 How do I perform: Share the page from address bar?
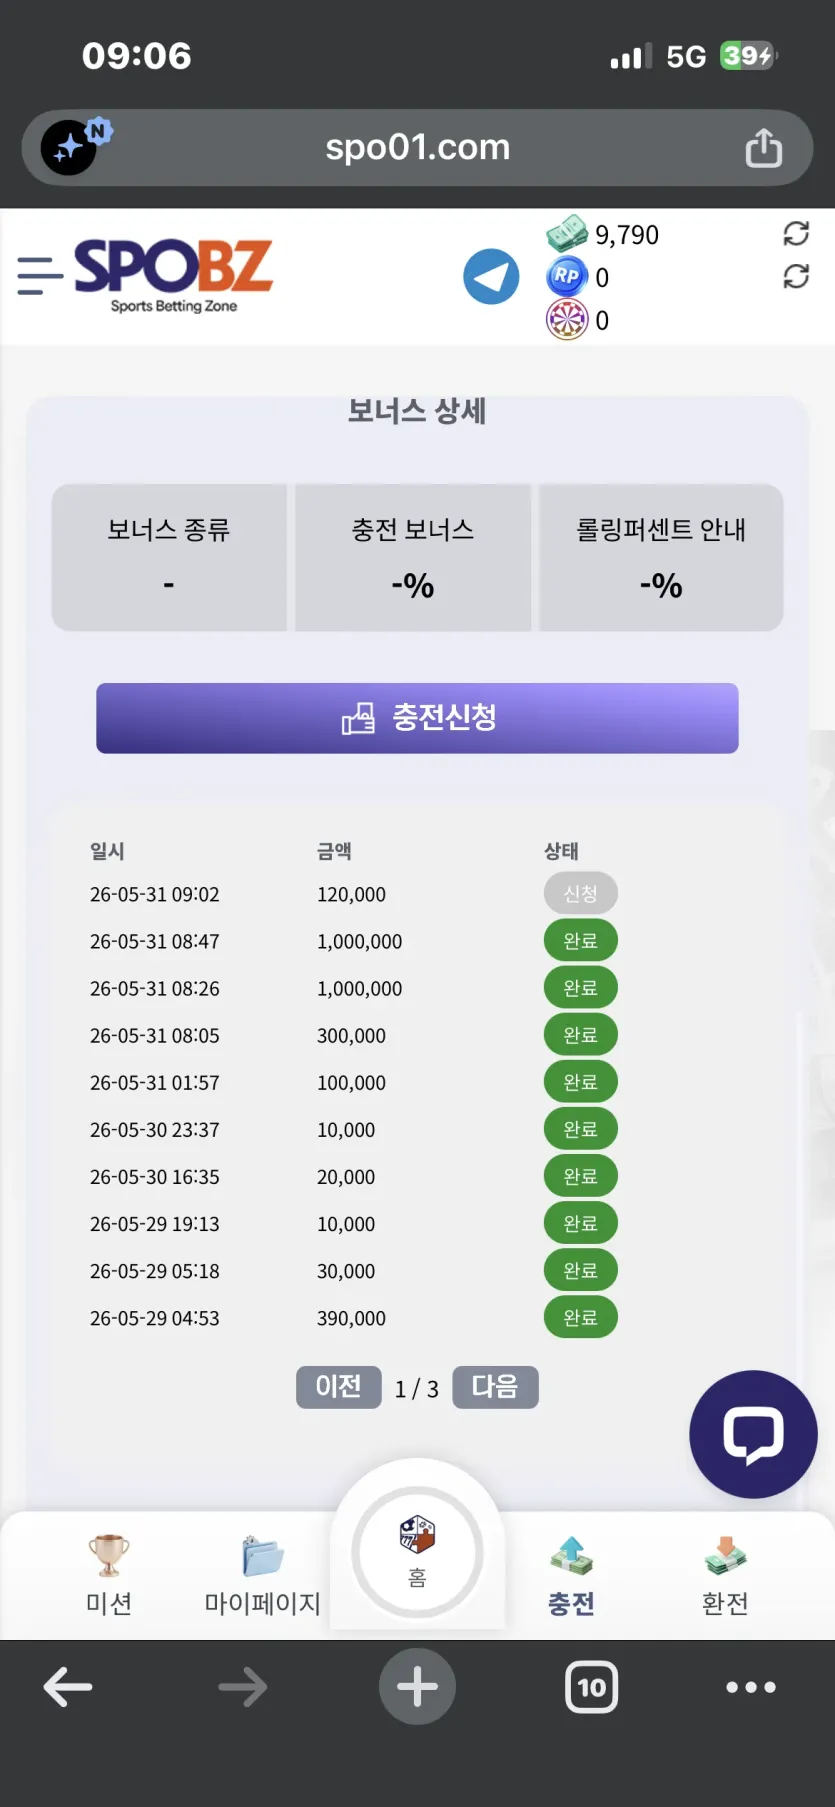pos(764,148)
